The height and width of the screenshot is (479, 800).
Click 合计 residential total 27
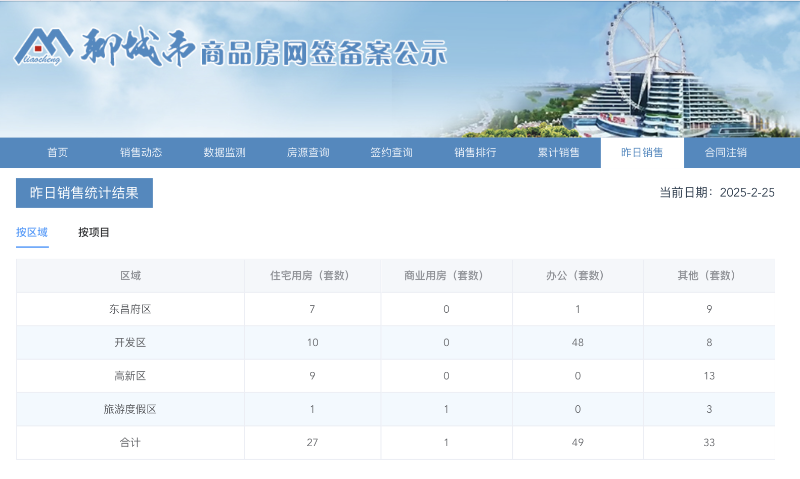(x=312, y=443)
